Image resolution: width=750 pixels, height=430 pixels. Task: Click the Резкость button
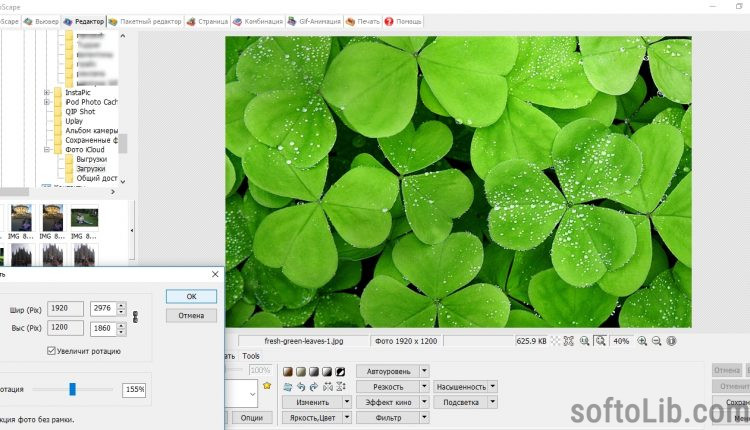coord(388,386)
